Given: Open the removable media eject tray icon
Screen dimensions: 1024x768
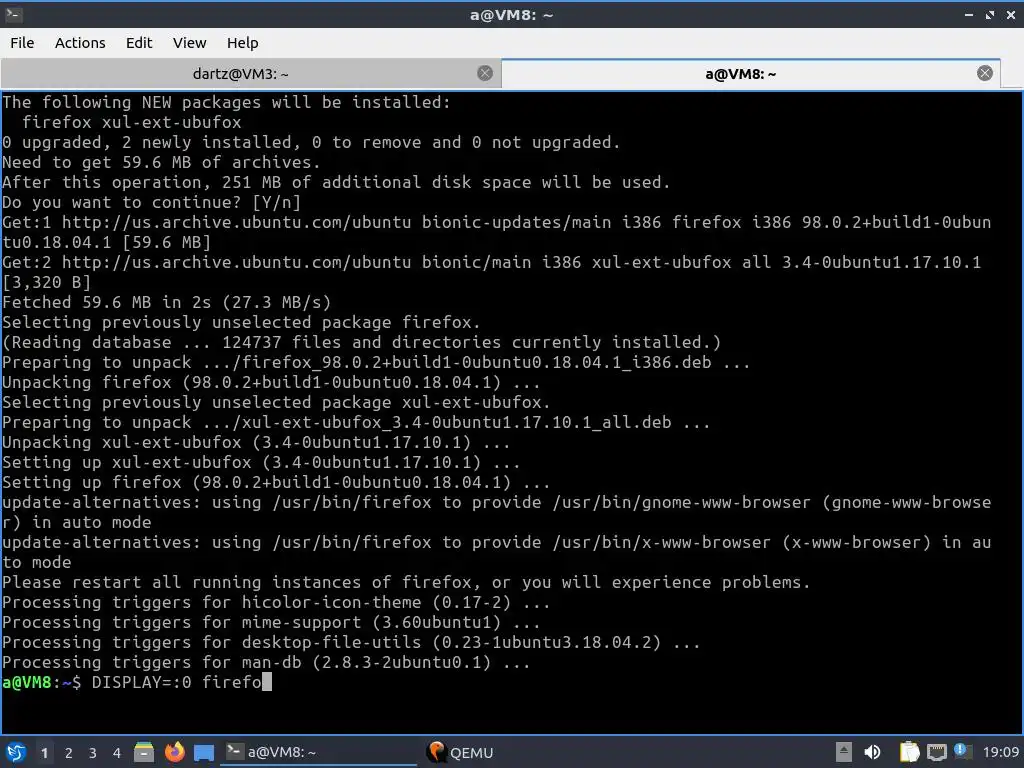Looking at the screenshot, I should pos(844,752).
